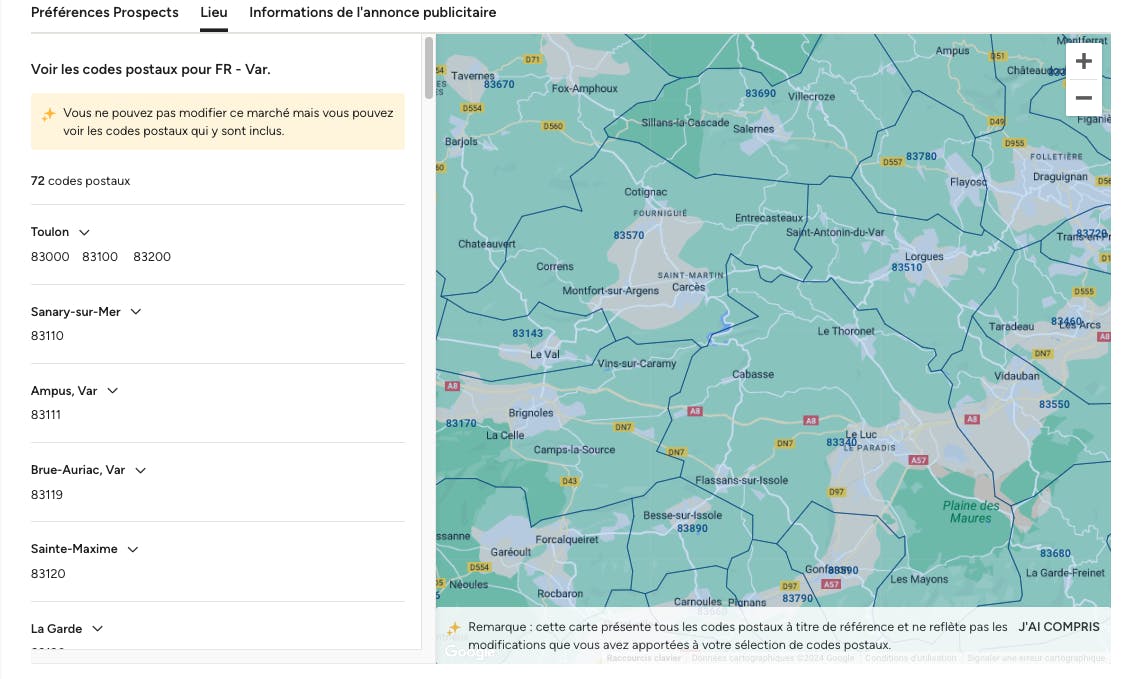Click the Forcalqueiret label on map
This screenshot has width=1124, height=679.
click(x=566, y=539)
